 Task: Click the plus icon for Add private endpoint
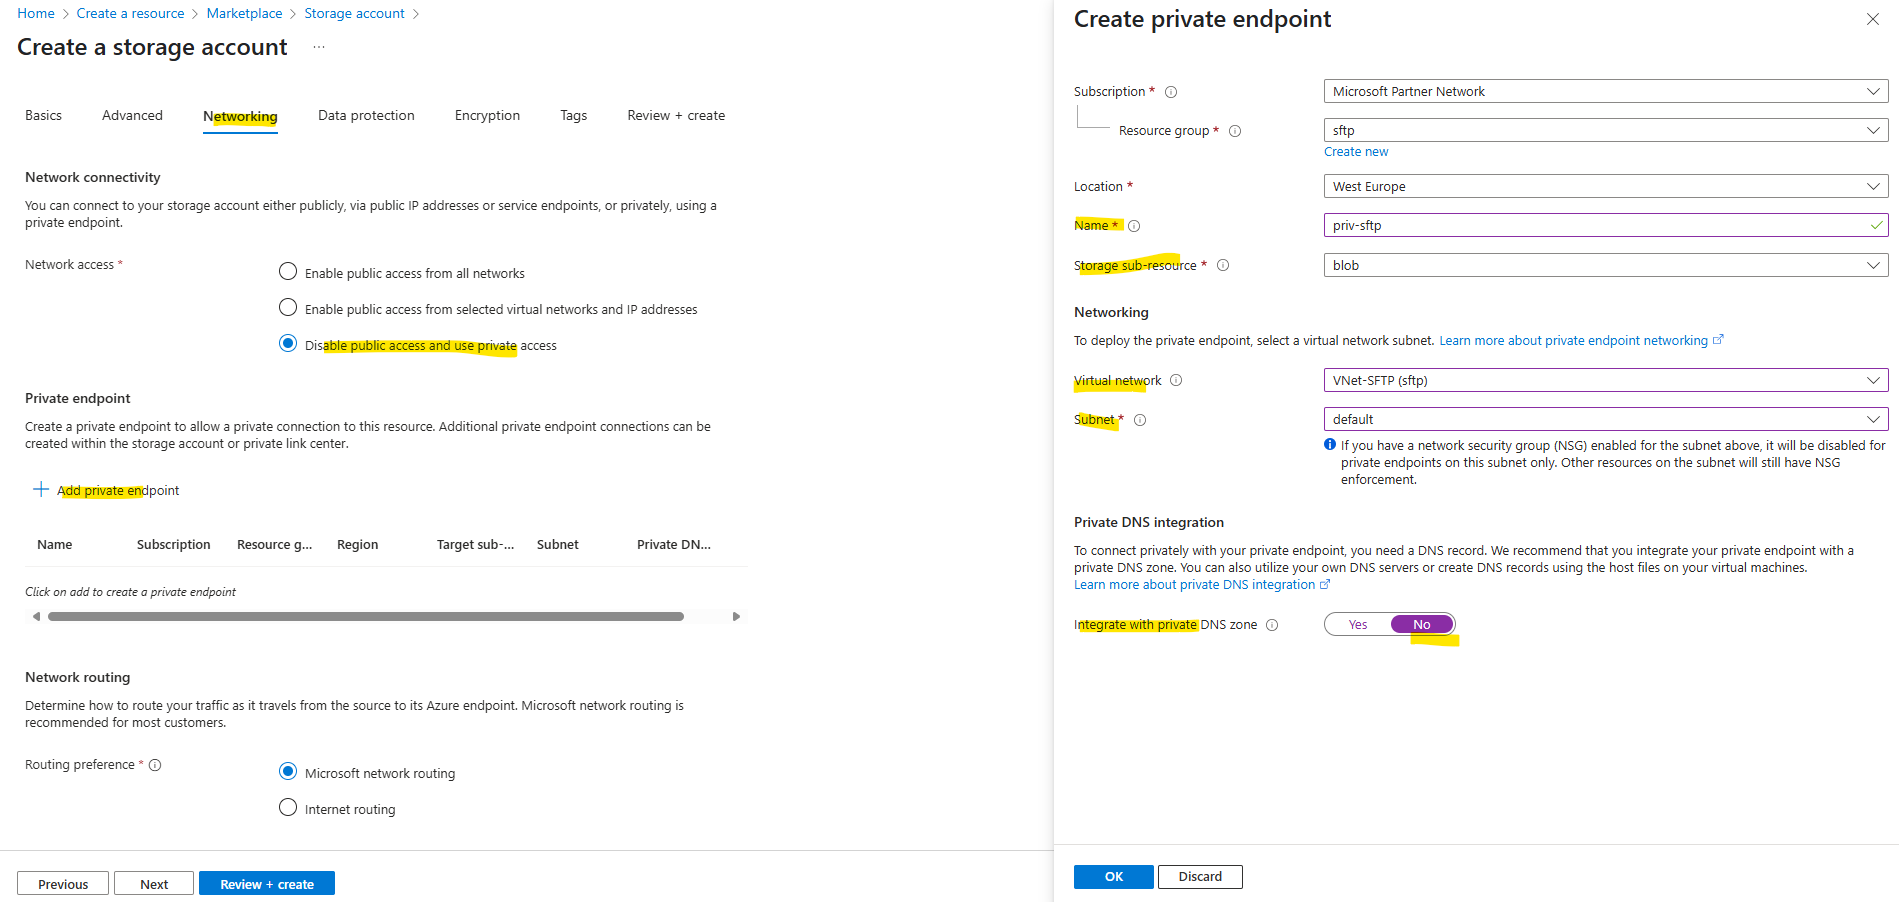pos(41,489)
